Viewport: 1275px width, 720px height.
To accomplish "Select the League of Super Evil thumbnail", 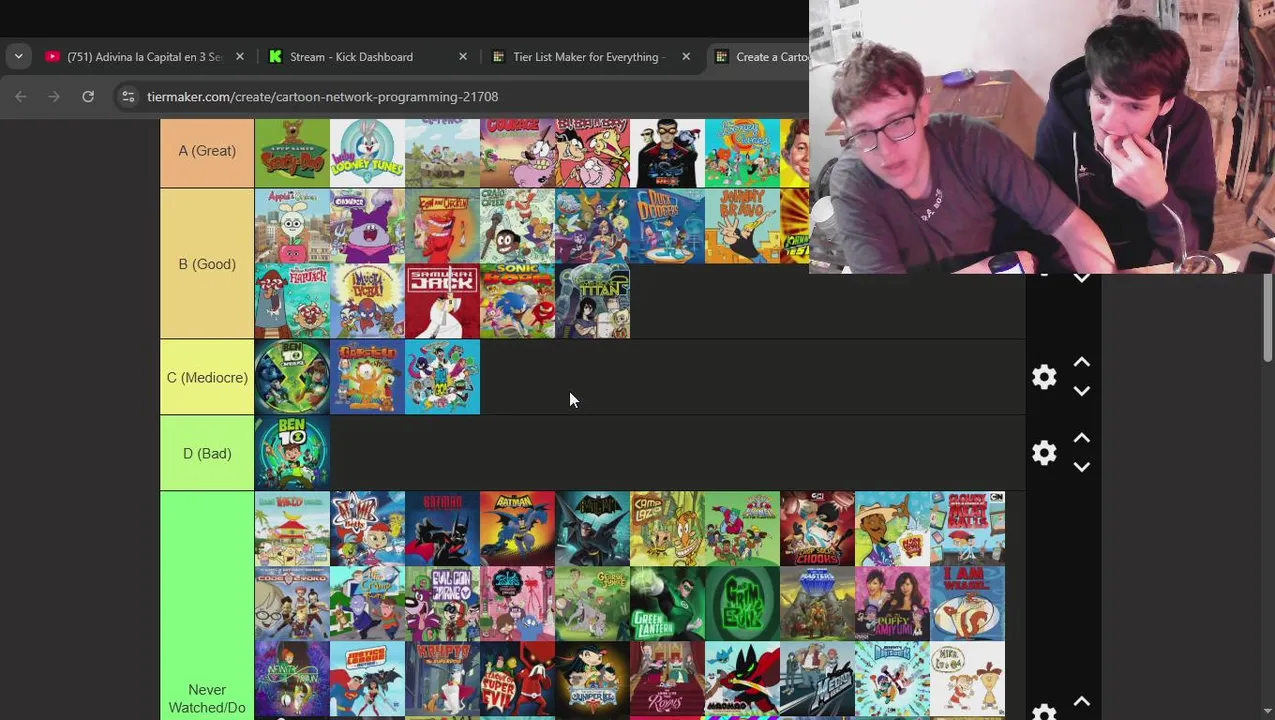I will click(517, 678).
